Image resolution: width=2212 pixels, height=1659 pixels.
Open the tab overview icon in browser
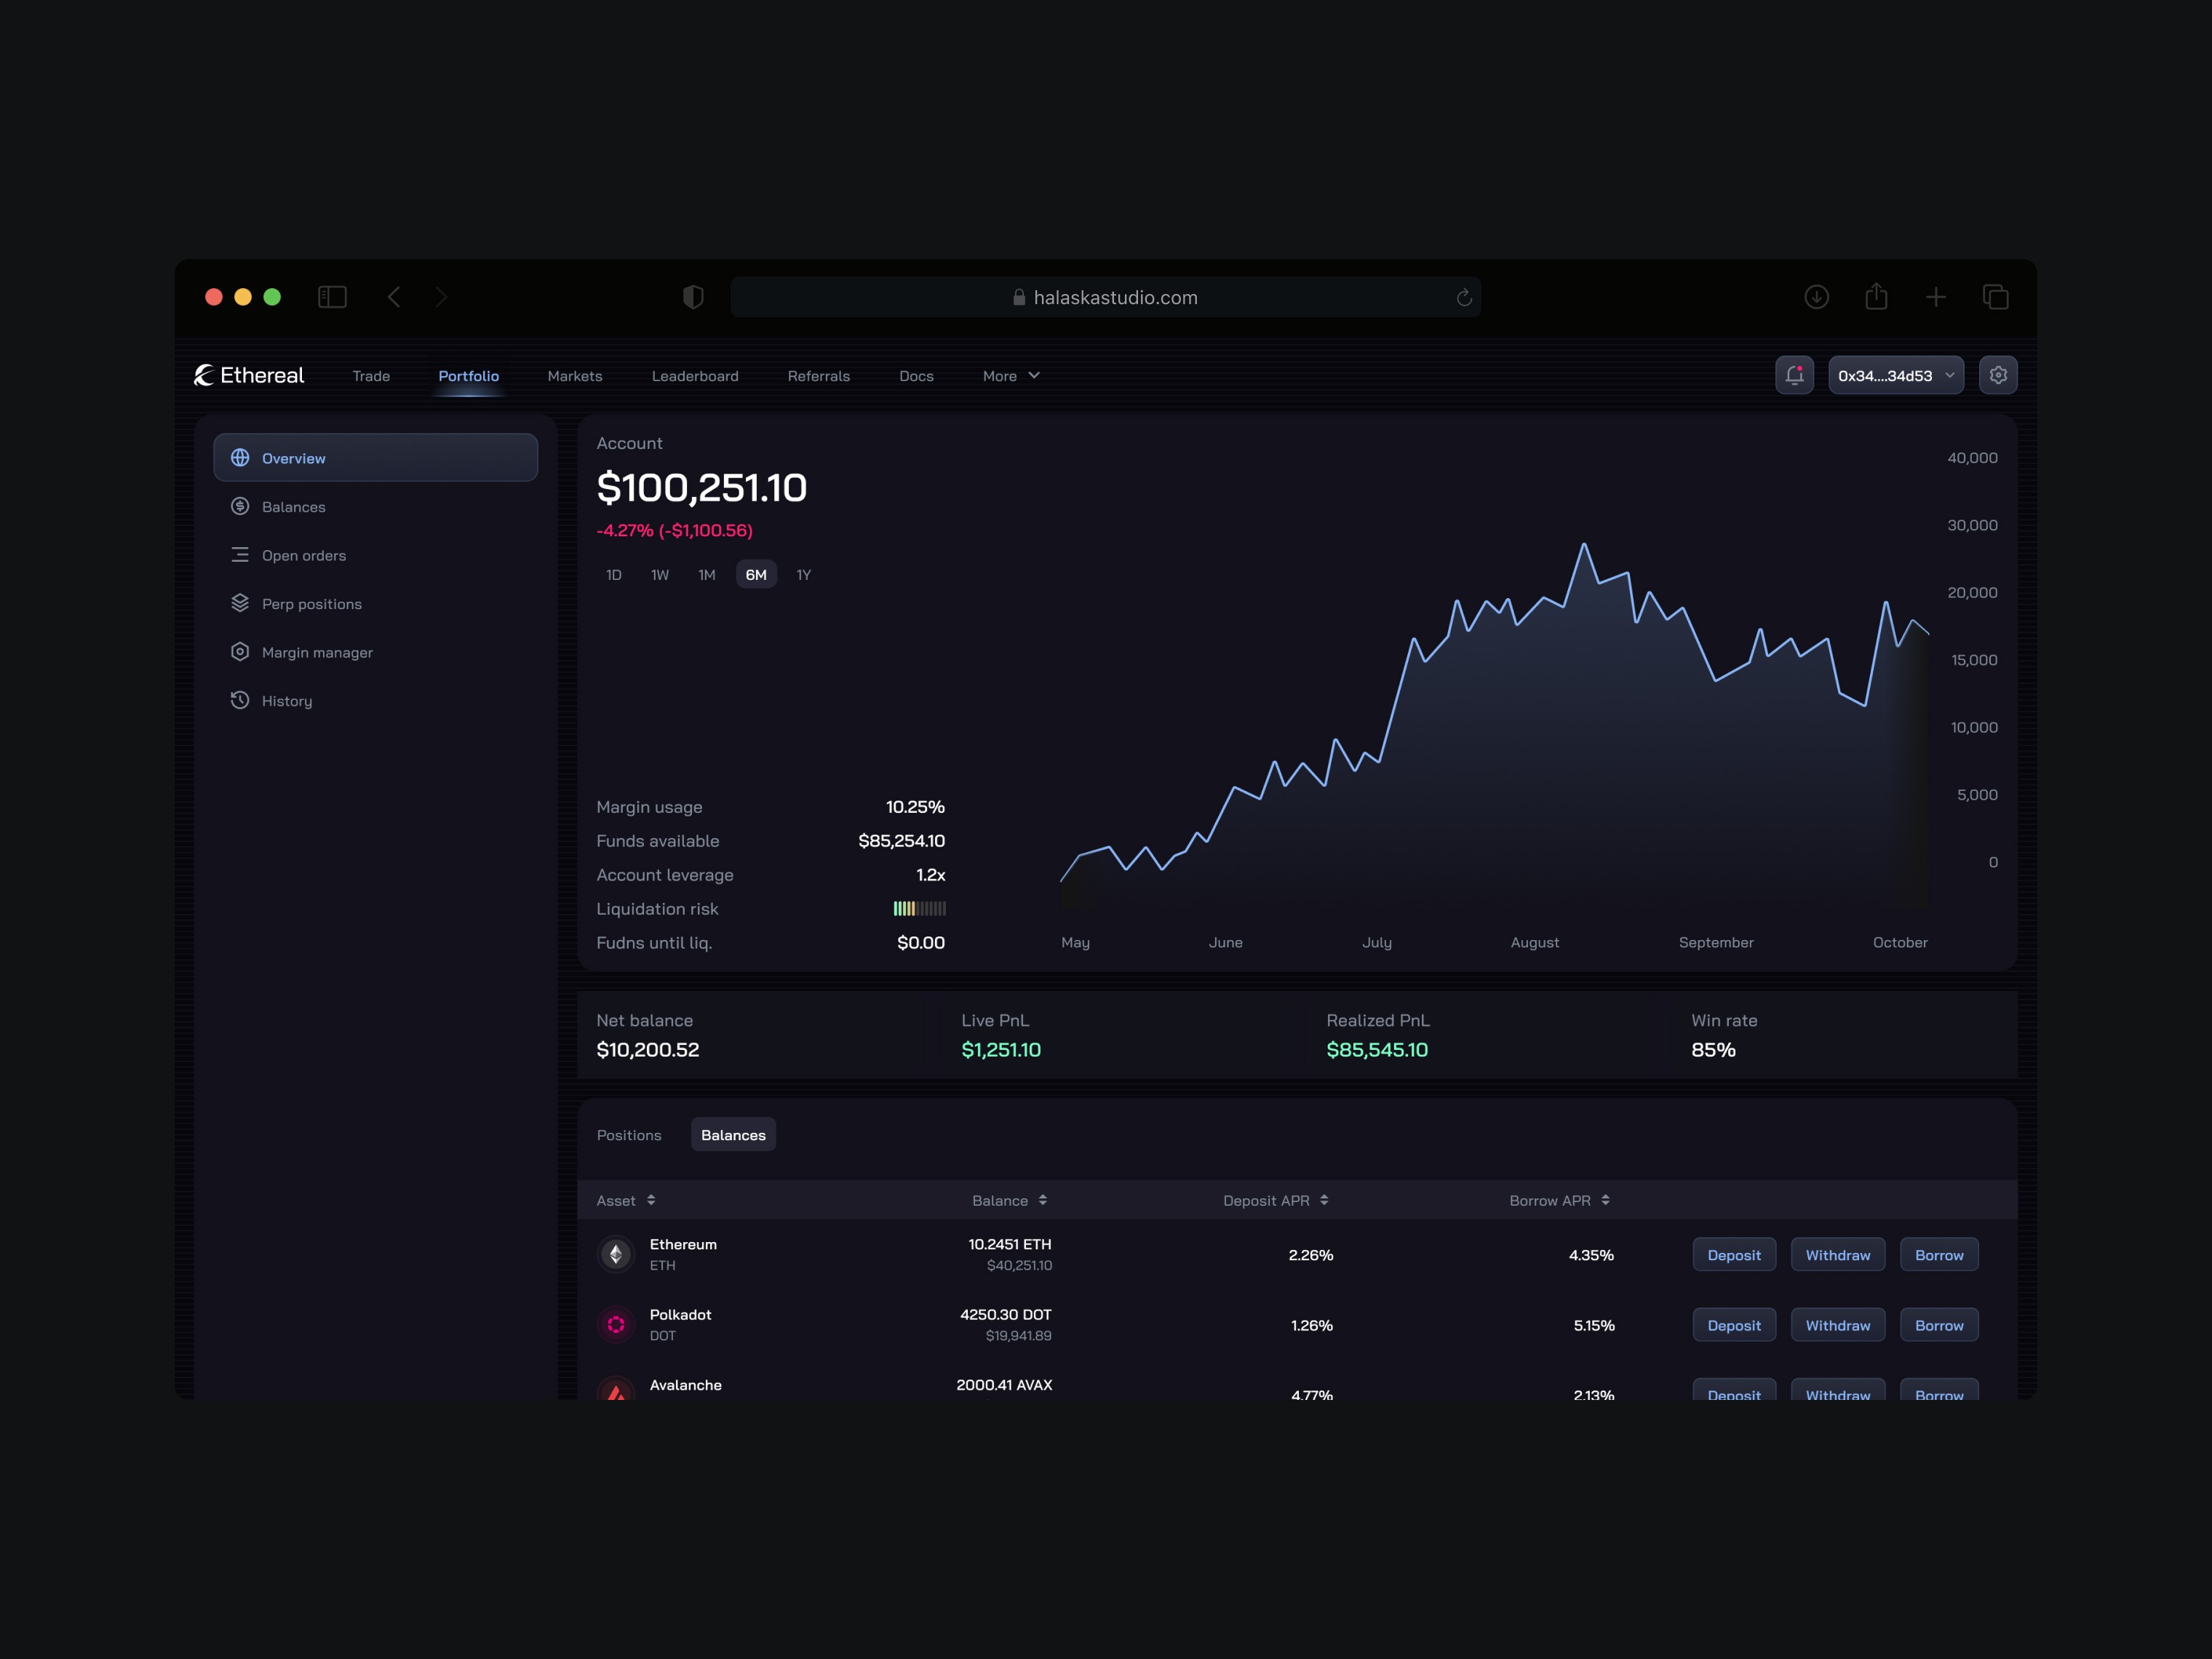(1995, 297)
